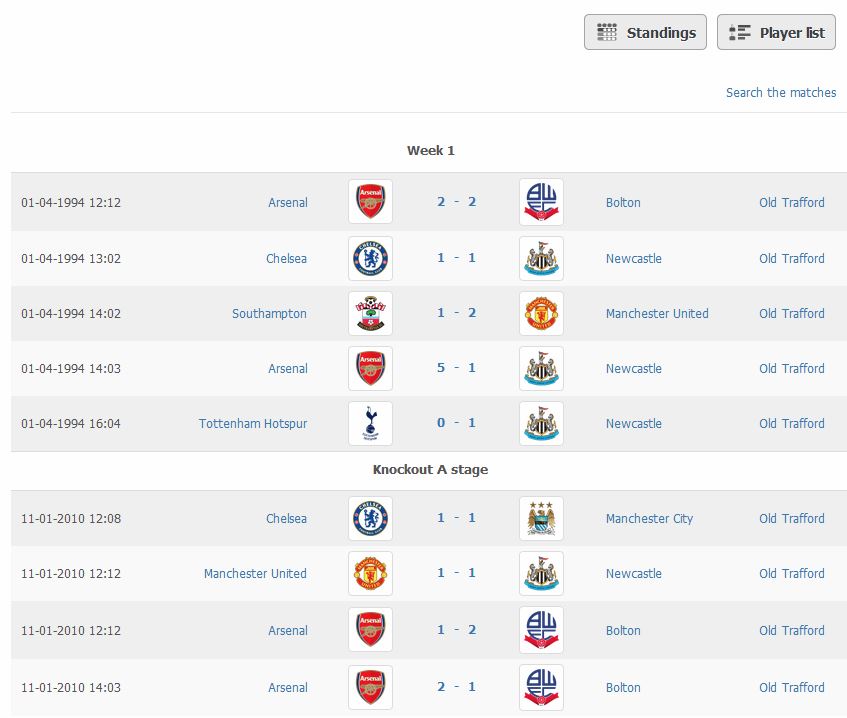Click the Manchester City crest
This screenshot has height=718, width=847.
click(x=541, y=519)
